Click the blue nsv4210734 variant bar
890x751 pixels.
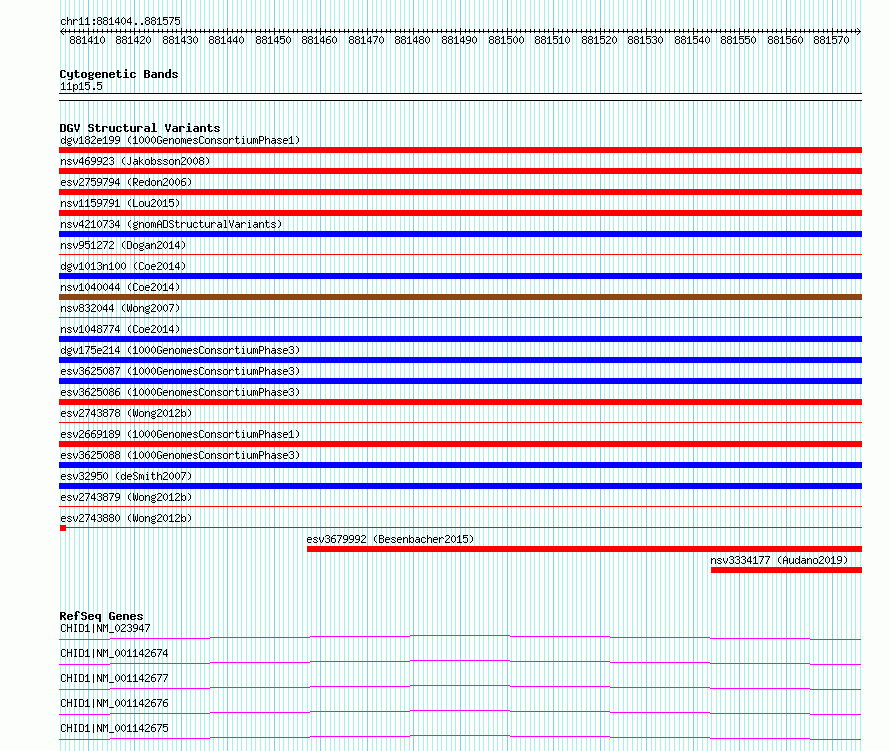460,234
